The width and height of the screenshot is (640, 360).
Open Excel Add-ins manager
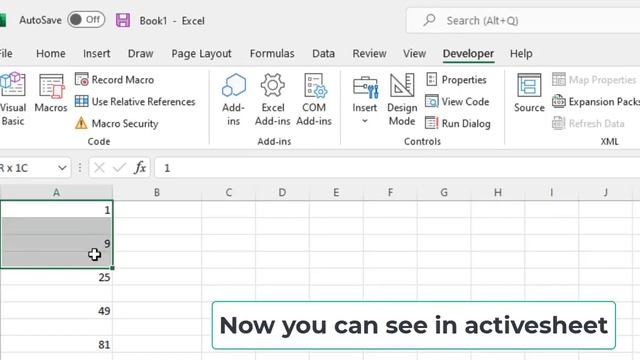click(273, 99)
